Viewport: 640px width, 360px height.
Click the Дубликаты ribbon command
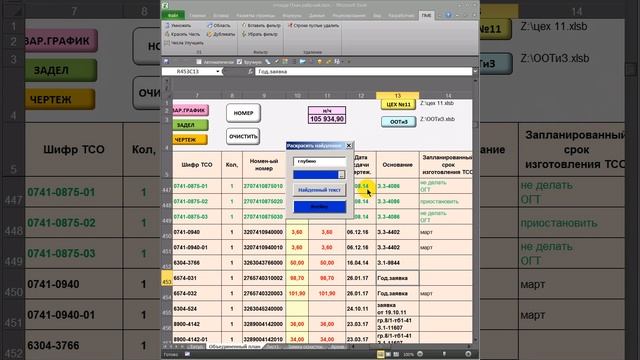(221, 34)
